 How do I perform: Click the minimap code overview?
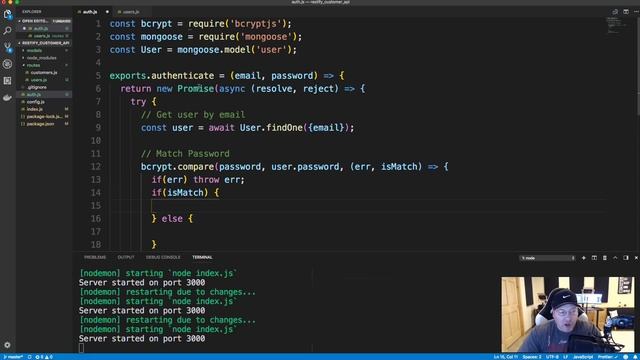click(616, 25)
